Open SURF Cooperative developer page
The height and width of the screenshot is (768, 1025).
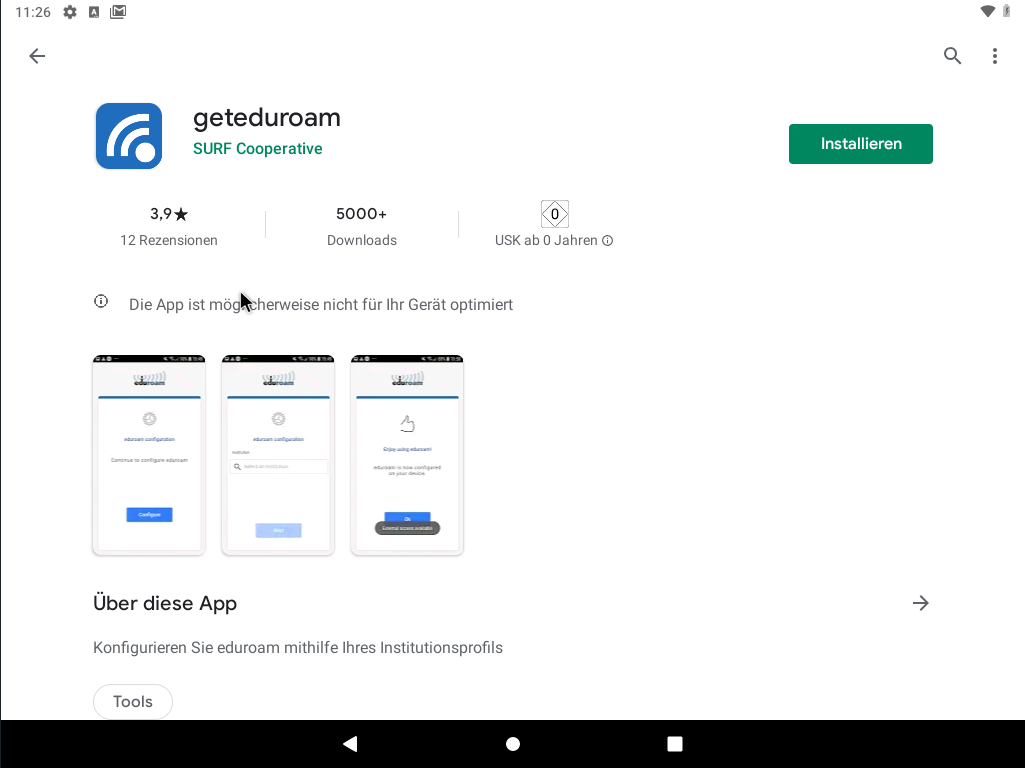257,149
